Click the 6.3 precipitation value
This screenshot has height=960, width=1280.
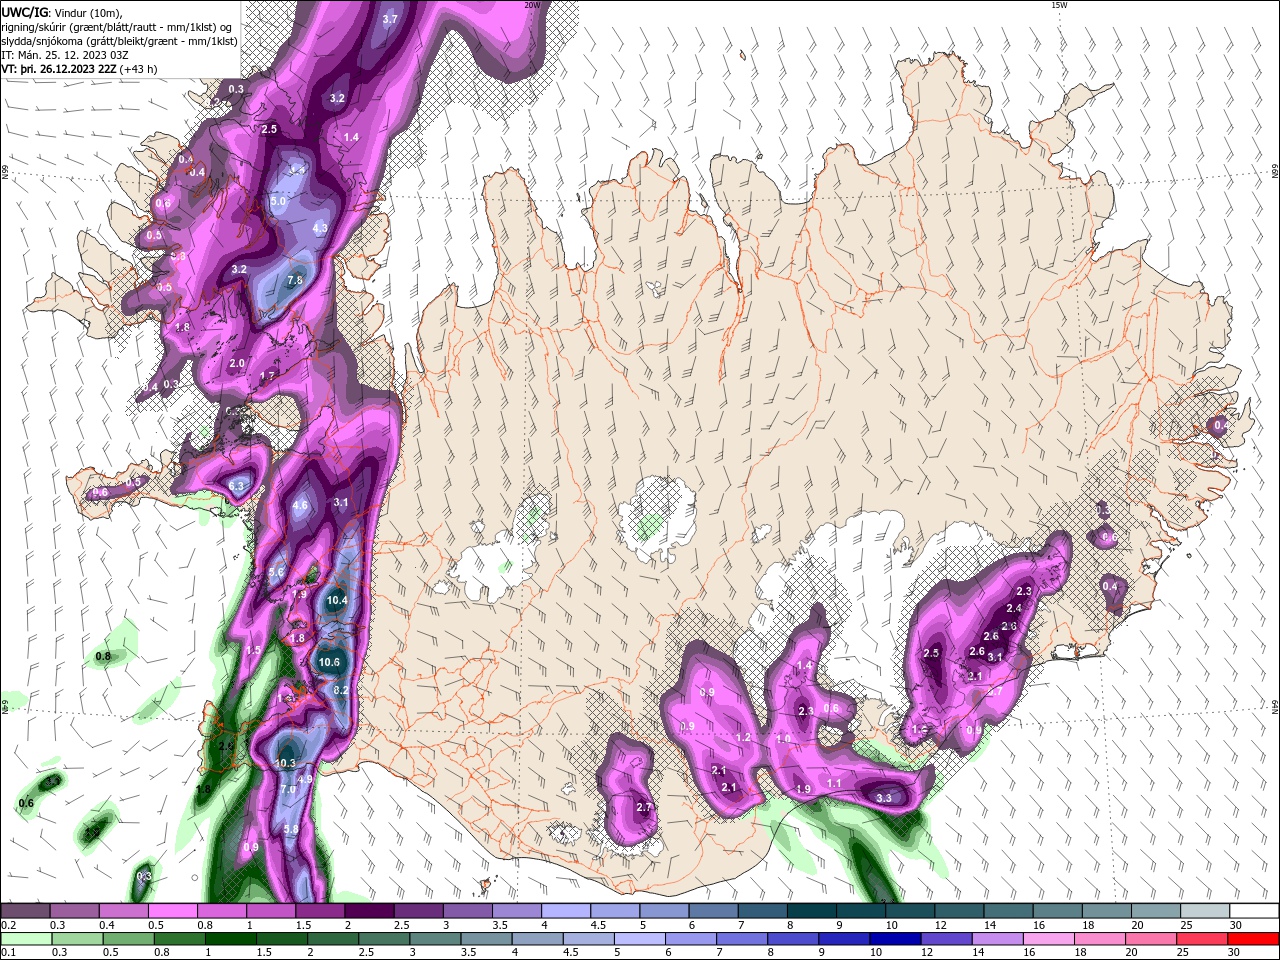point(237,486)
